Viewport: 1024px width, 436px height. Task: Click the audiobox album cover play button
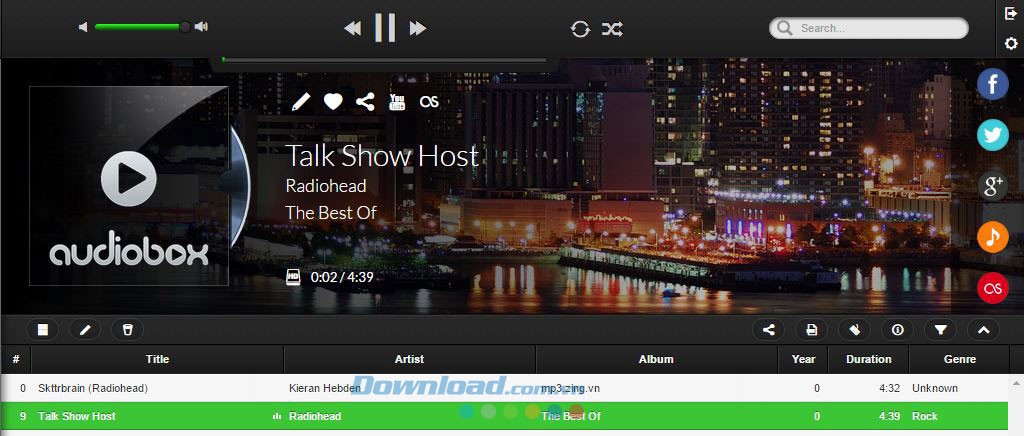click(129, 178)
